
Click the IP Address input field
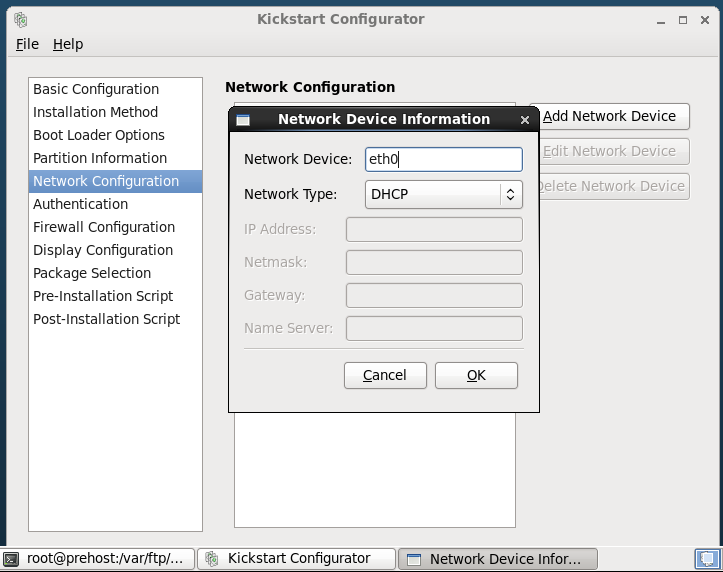(434, 230)
